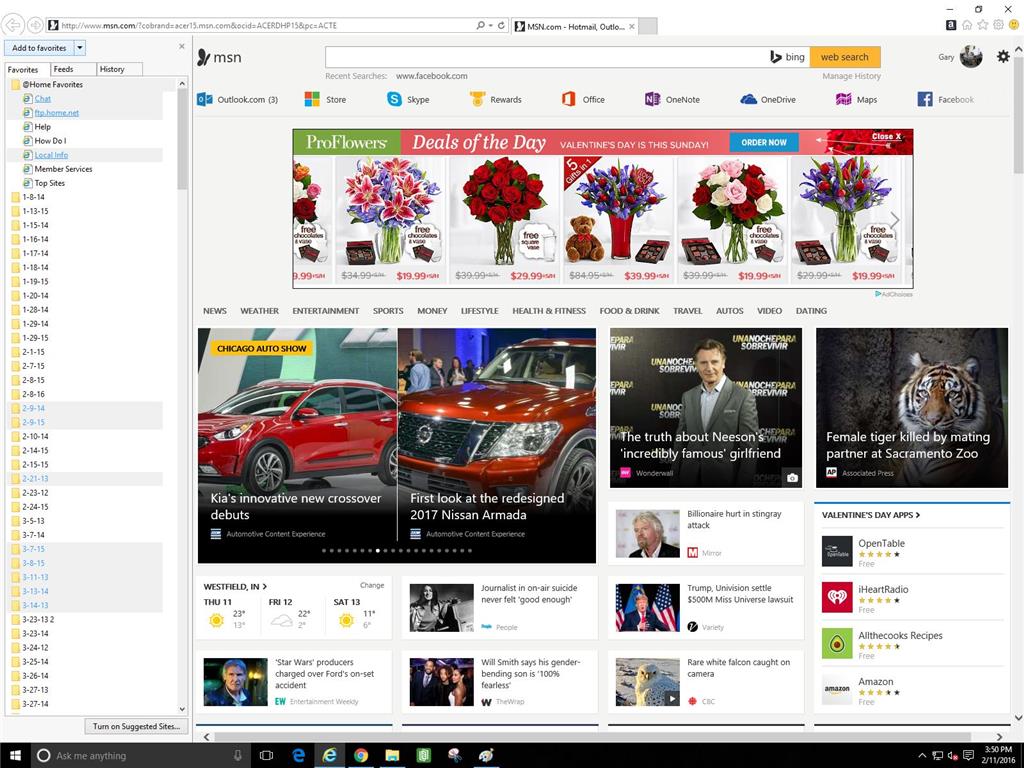Click Turn on Suggested Sites button
This screenshot has height=768, width=1024.
(136, 726)
